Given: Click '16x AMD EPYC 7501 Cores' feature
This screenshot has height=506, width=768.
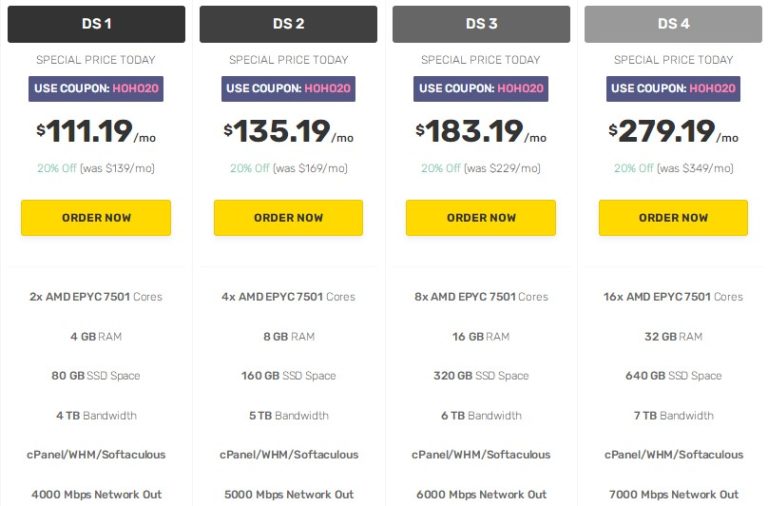Looking at the screenshot, I should point(673,297).
